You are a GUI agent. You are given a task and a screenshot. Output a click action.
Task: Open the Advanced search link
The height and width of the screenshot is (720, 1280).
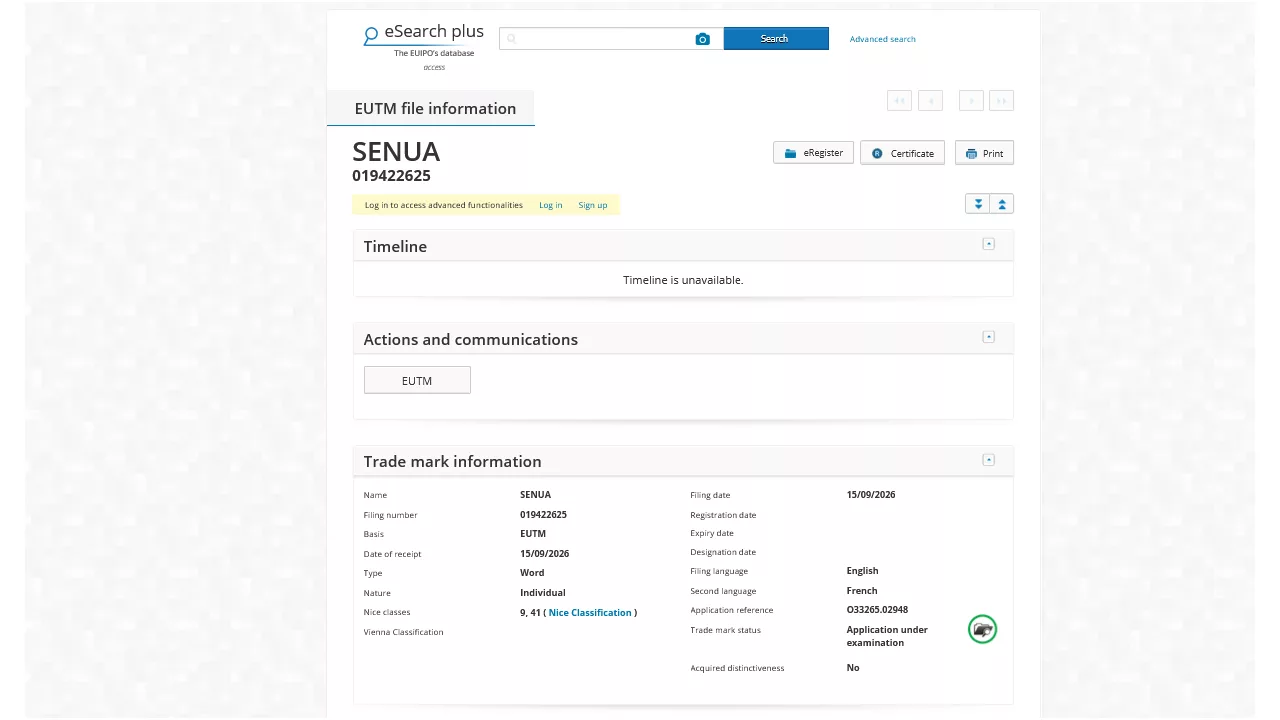coord(882,39)
